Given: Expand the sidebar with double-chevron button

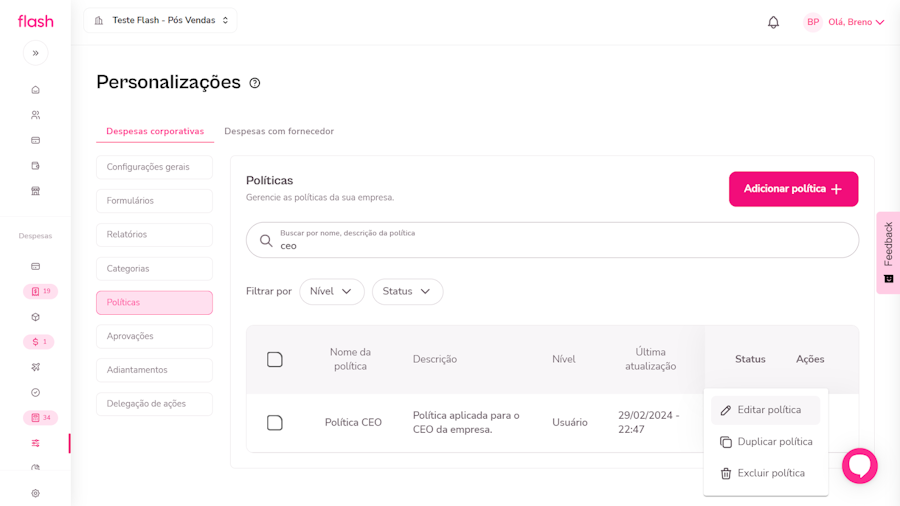Looking at the screenshot, I should tap(36, 53).
